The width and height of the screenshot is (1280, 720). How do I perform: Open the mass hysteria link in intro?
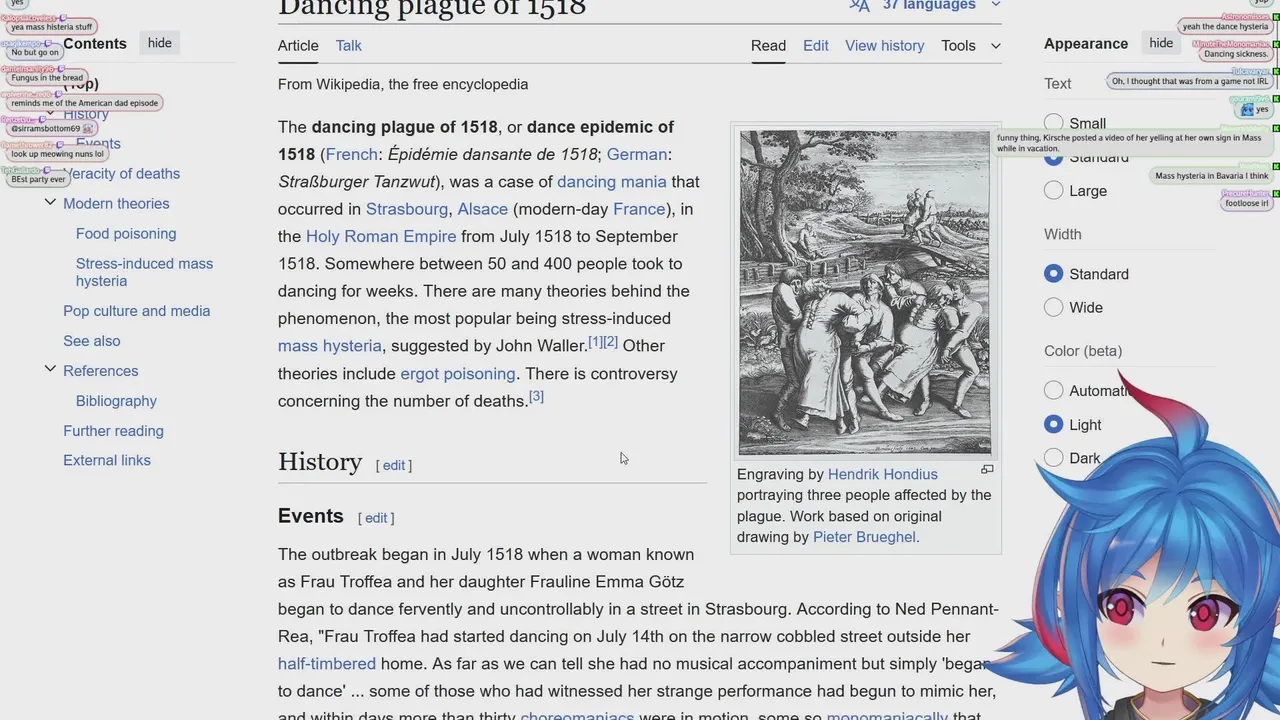tap(330, 346)
